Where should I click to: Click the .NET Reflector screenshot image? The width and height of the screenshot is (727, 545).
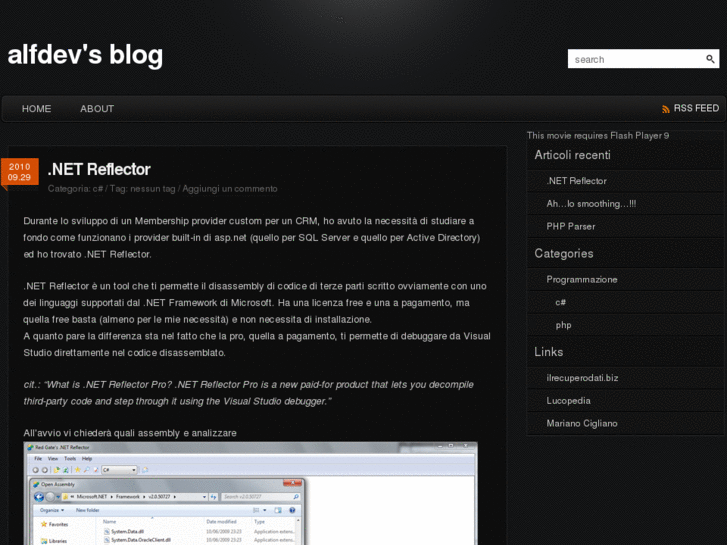click(x=250, y=493)
